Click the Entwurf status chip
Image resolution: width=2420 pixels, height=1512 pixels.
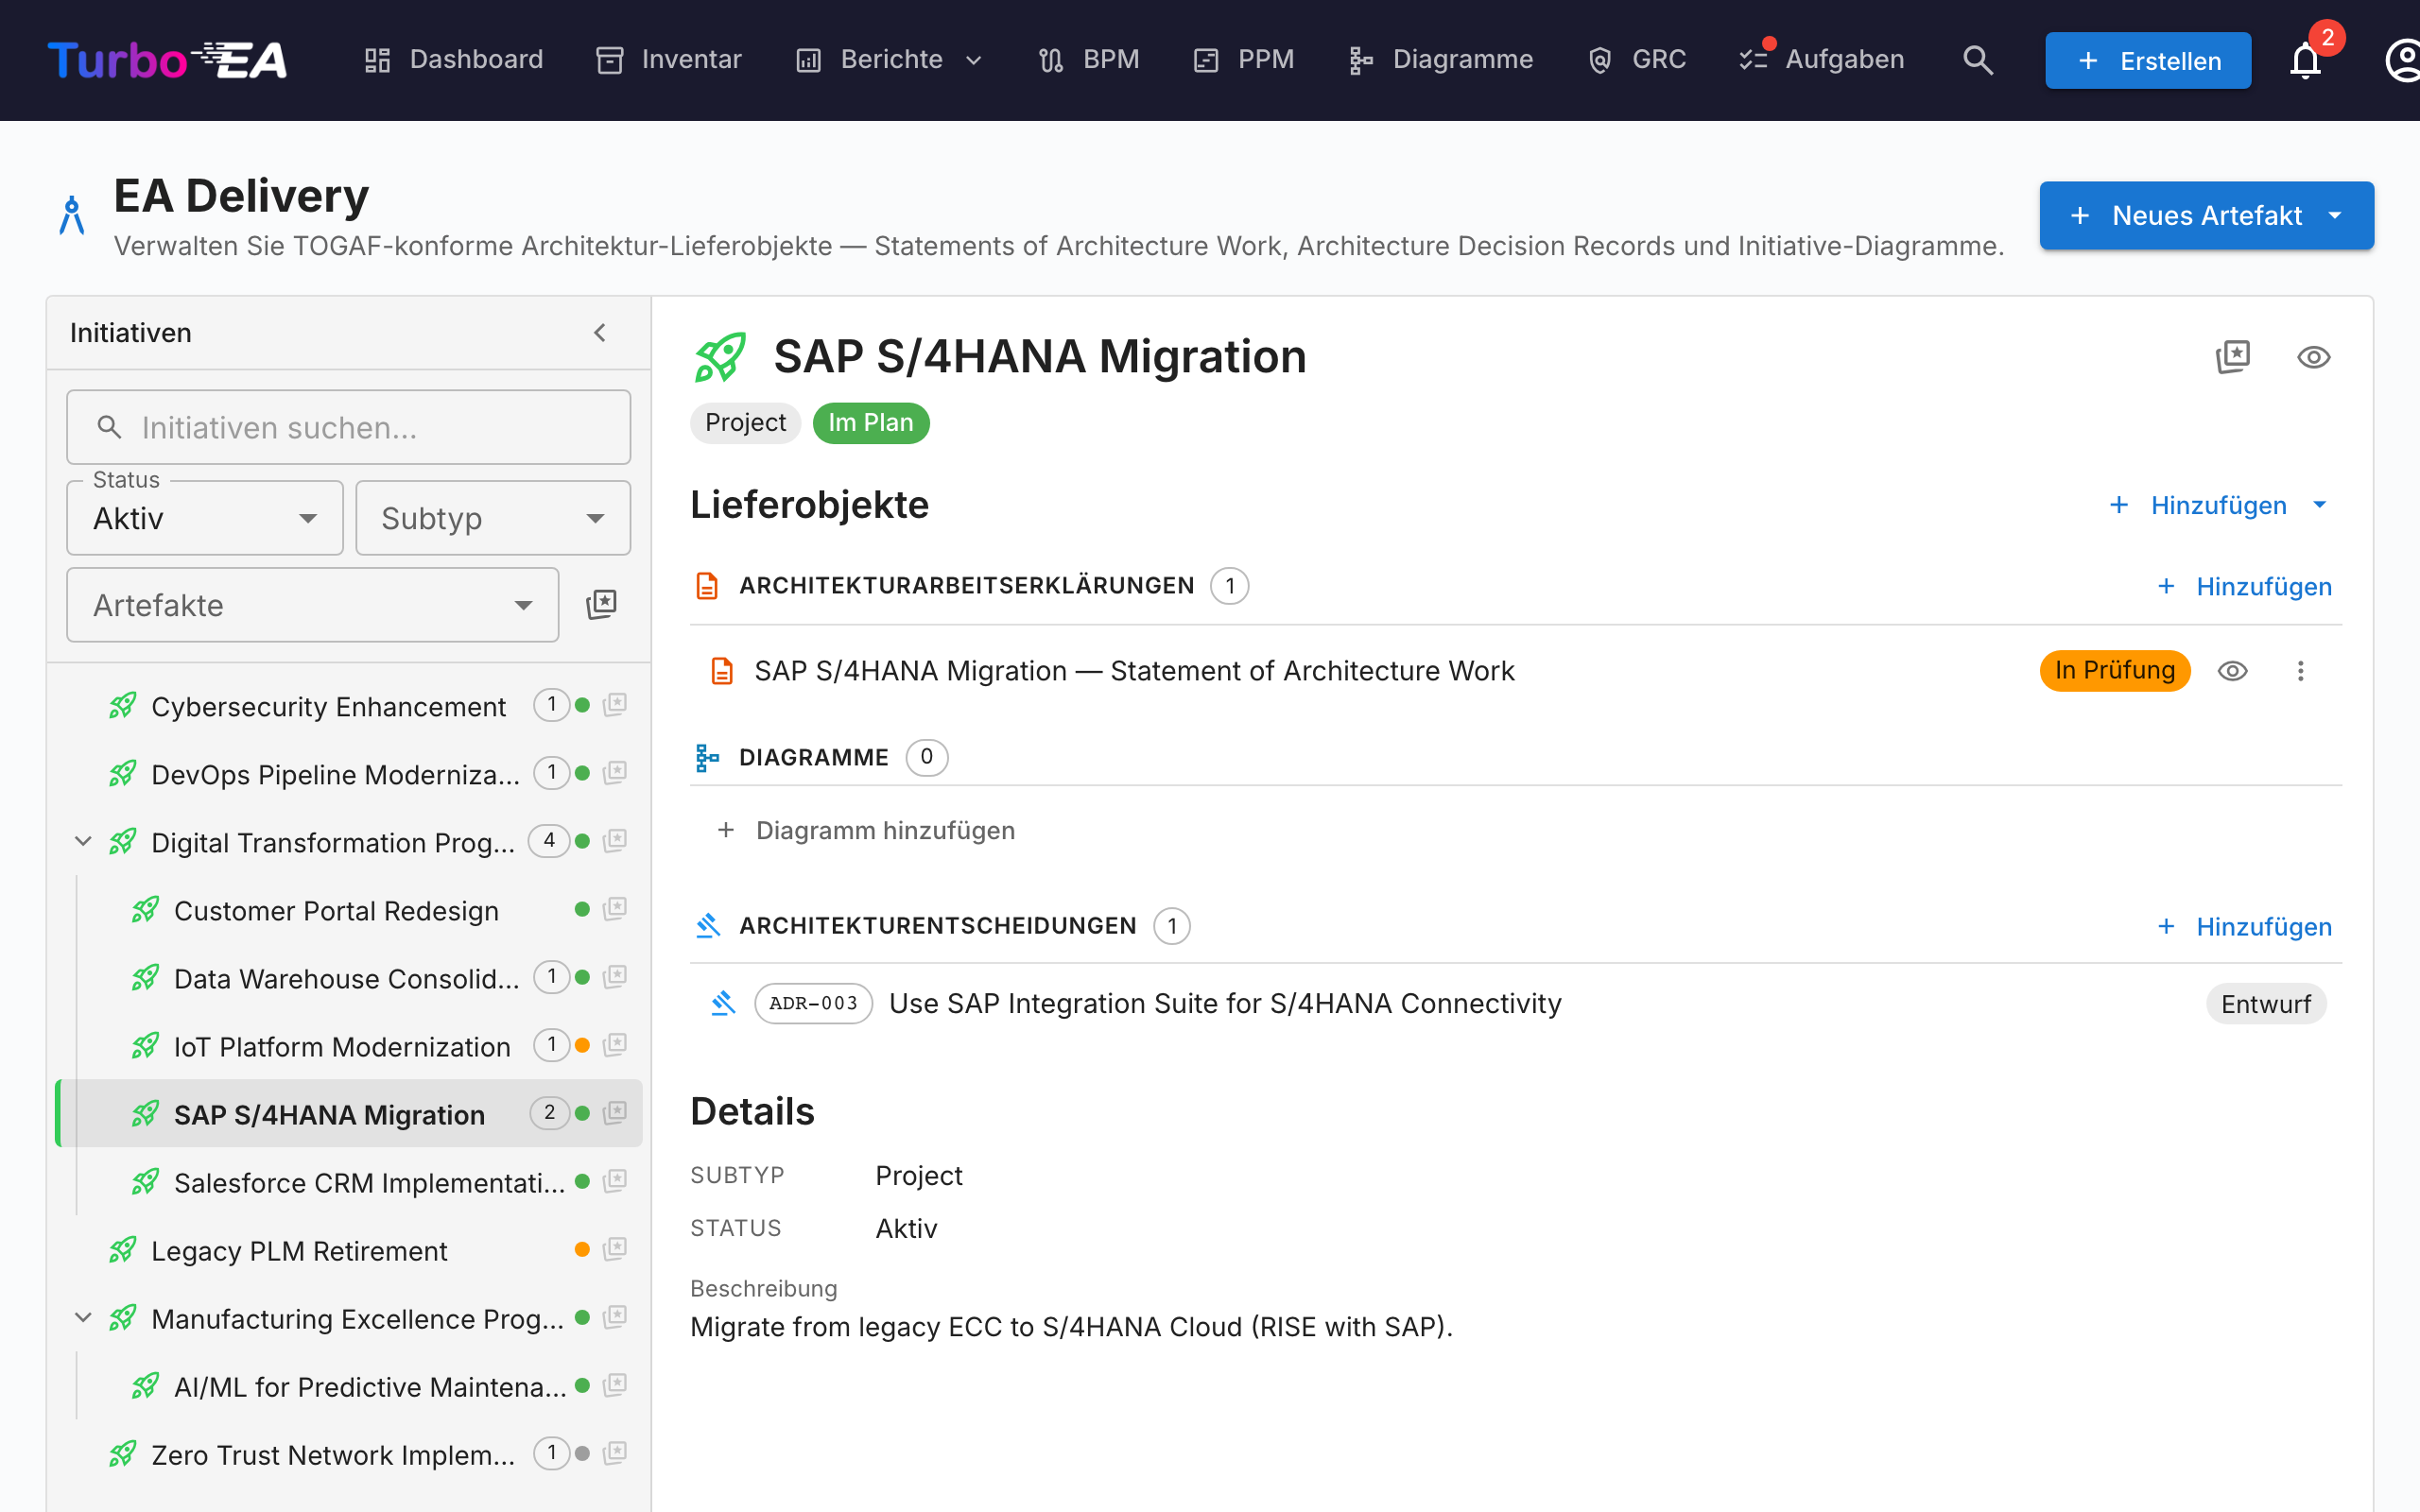2266,1004
